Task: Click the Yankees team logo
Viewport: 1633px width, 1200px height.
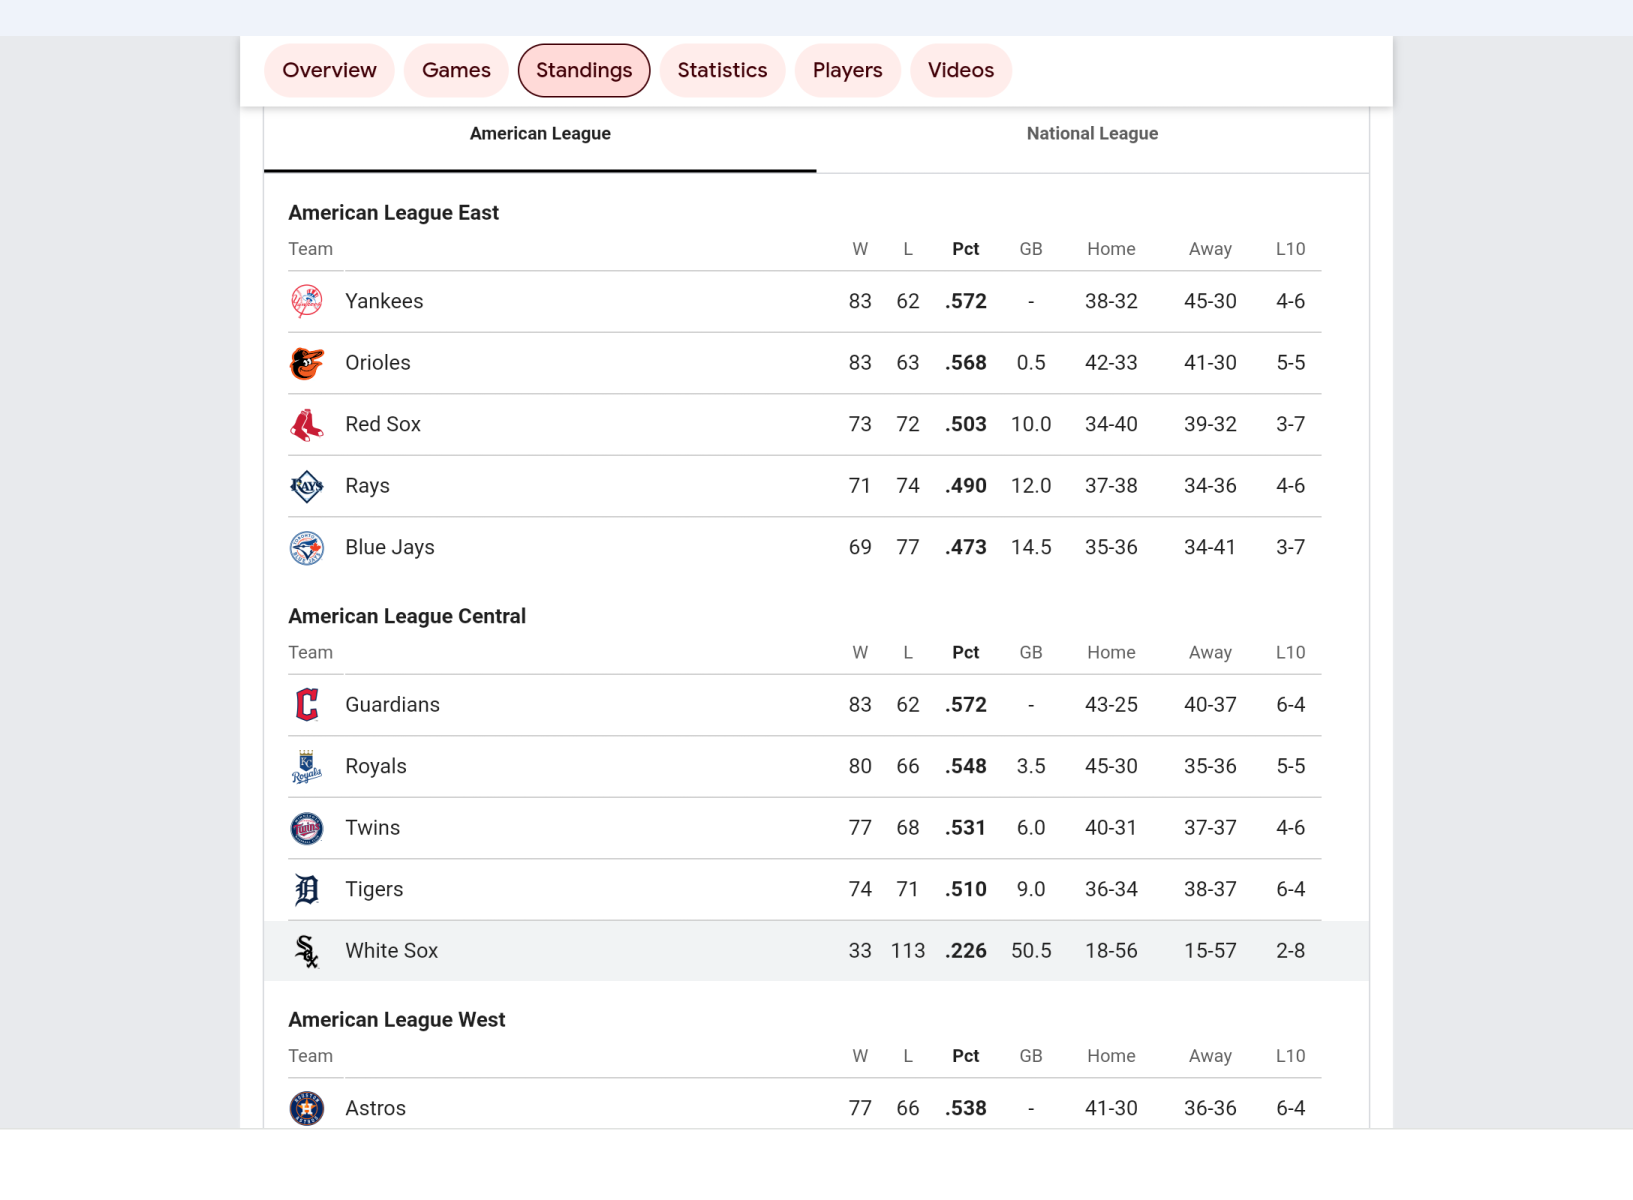Action: (x=306, y=301)
